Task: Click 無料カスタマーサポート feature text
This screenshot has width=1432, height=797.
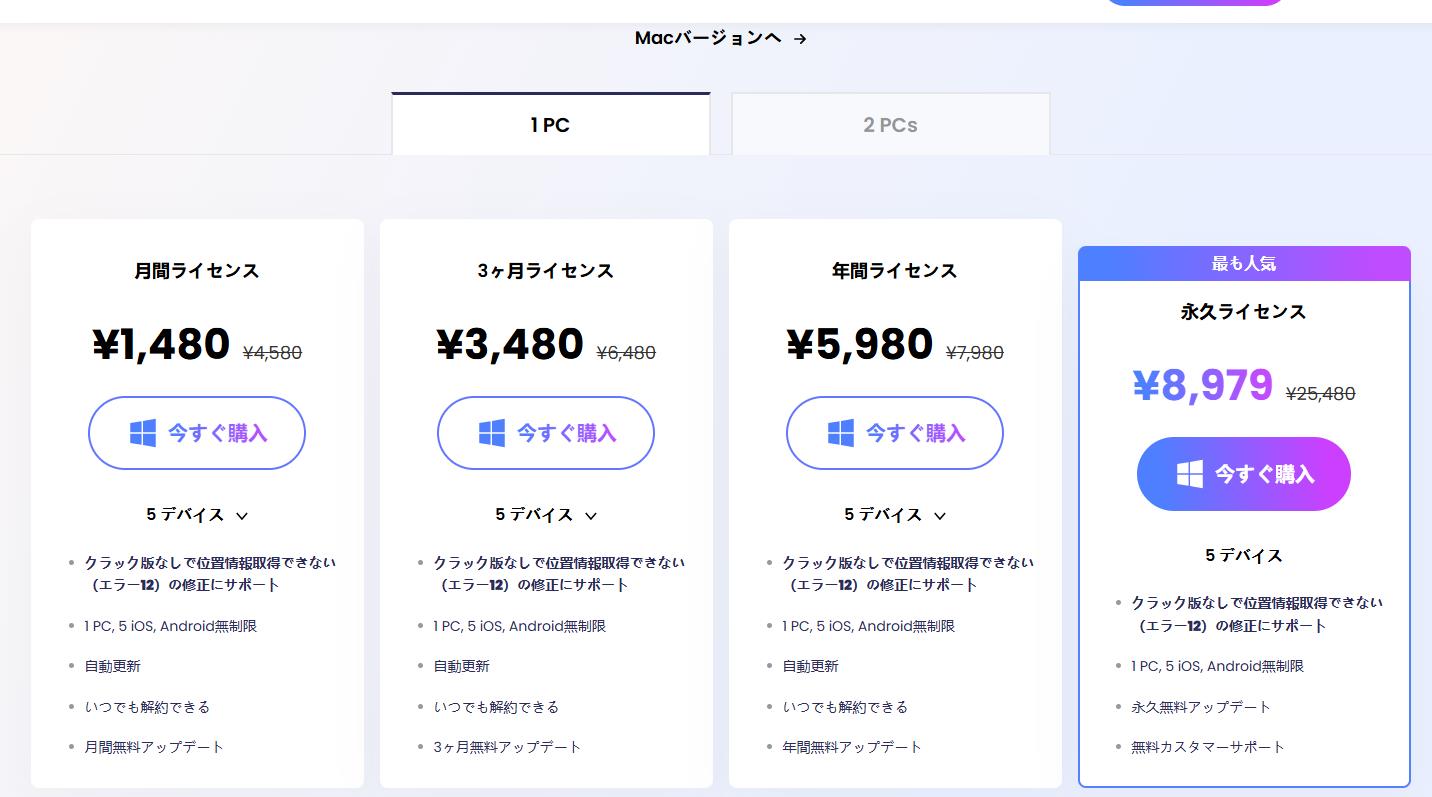Action: pyautogui.click(x=1208, y=747)
